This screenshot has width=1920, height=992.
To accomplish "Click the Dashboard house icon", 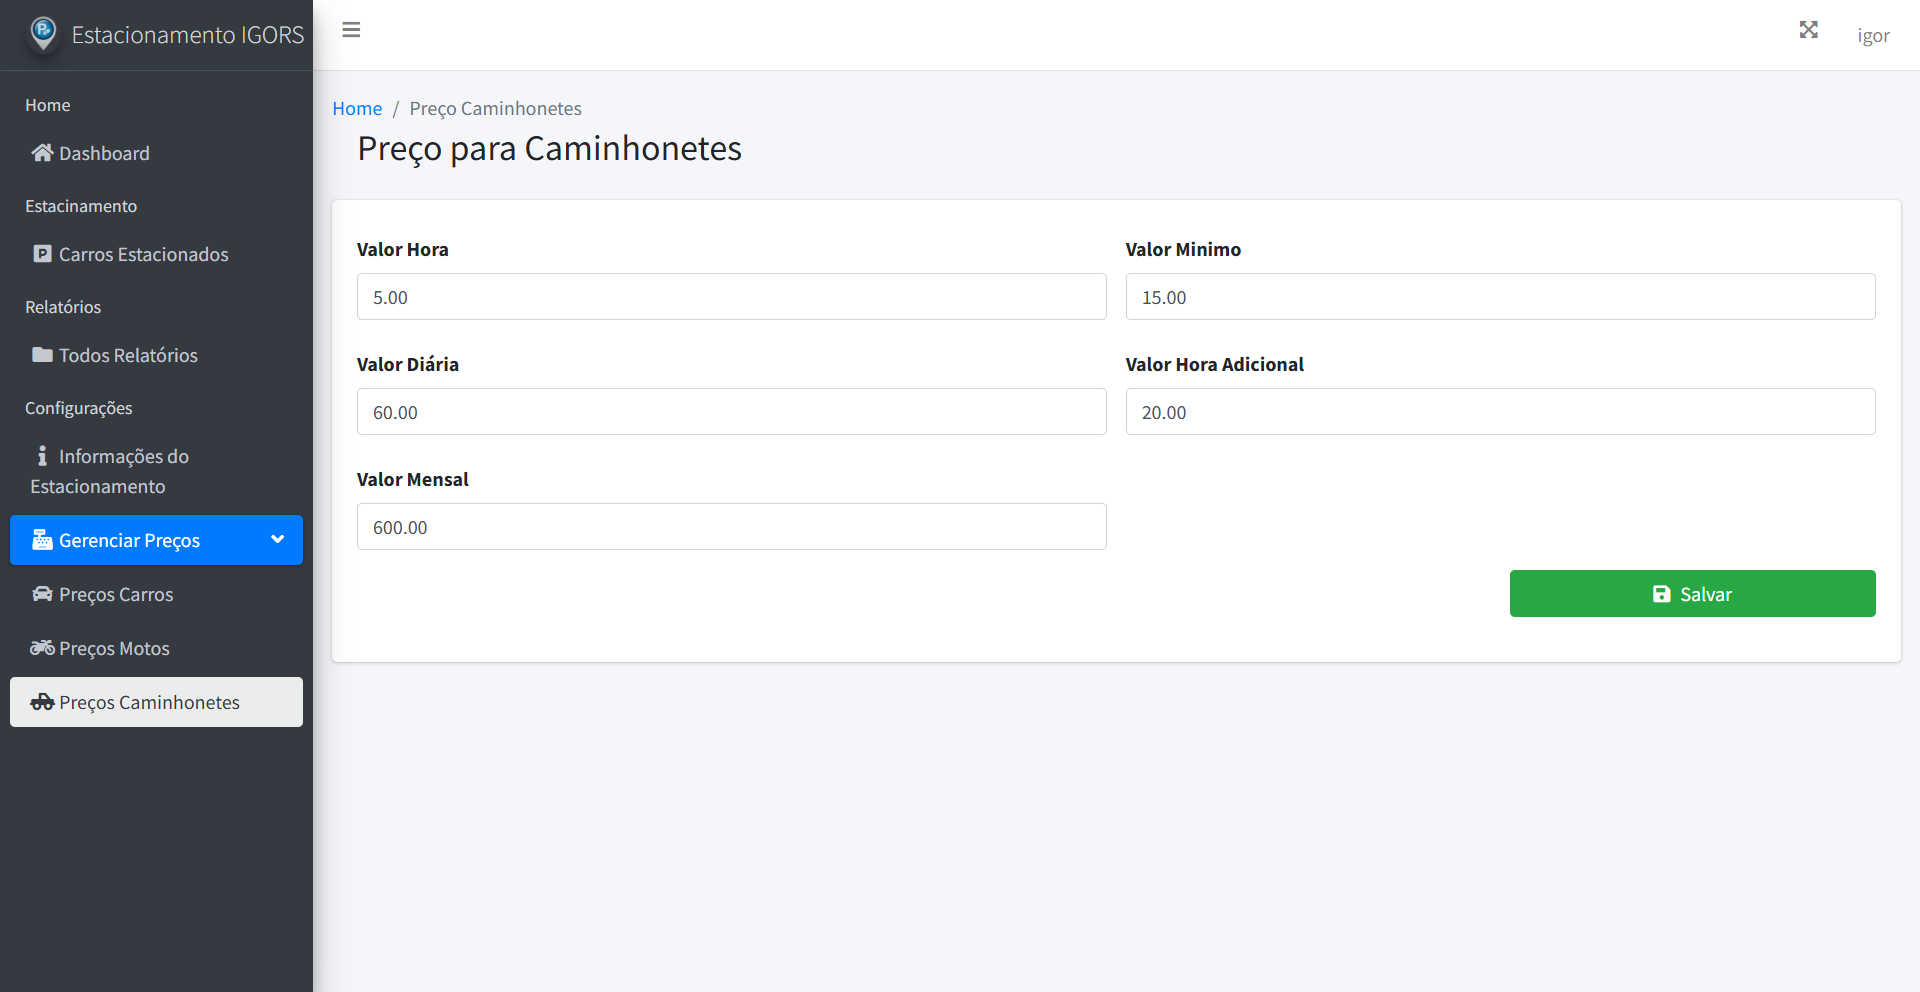I will (x=42, y=153).
